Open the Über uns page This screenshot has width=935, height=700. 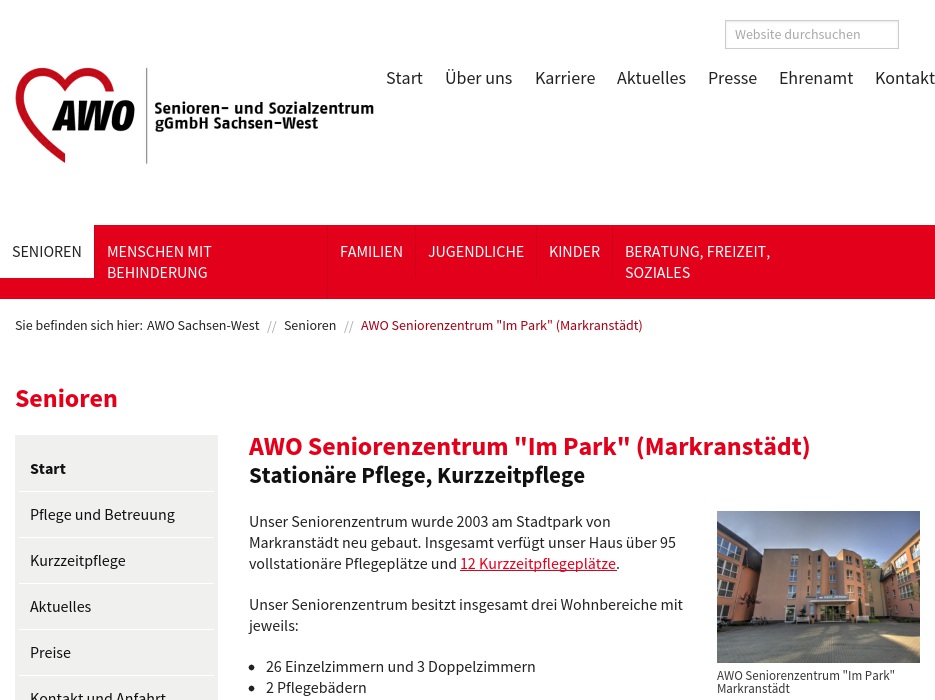click(x=478, y=77)
